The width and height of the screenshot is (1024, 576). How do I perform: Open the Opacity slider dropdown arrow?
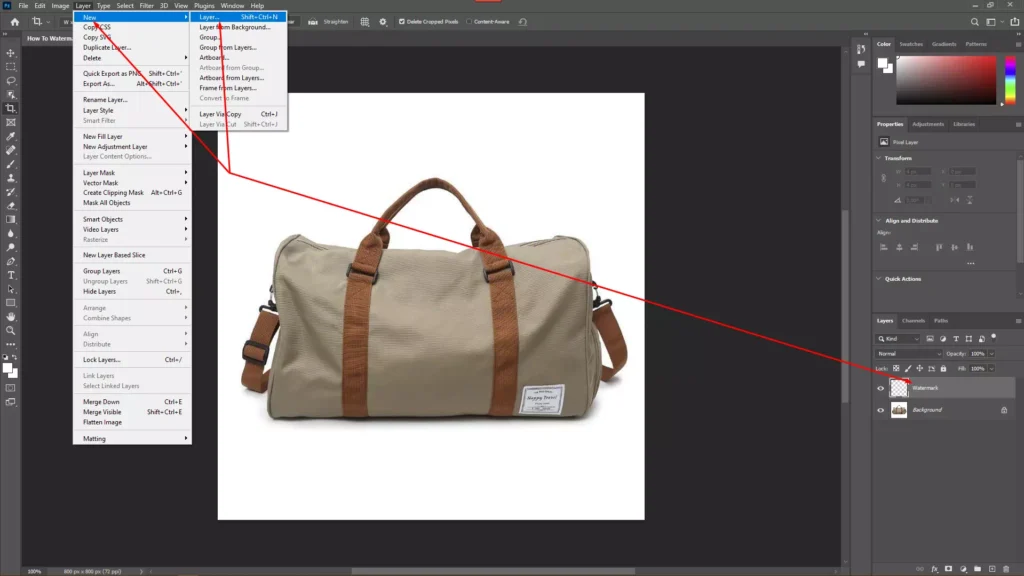[991, 354]
